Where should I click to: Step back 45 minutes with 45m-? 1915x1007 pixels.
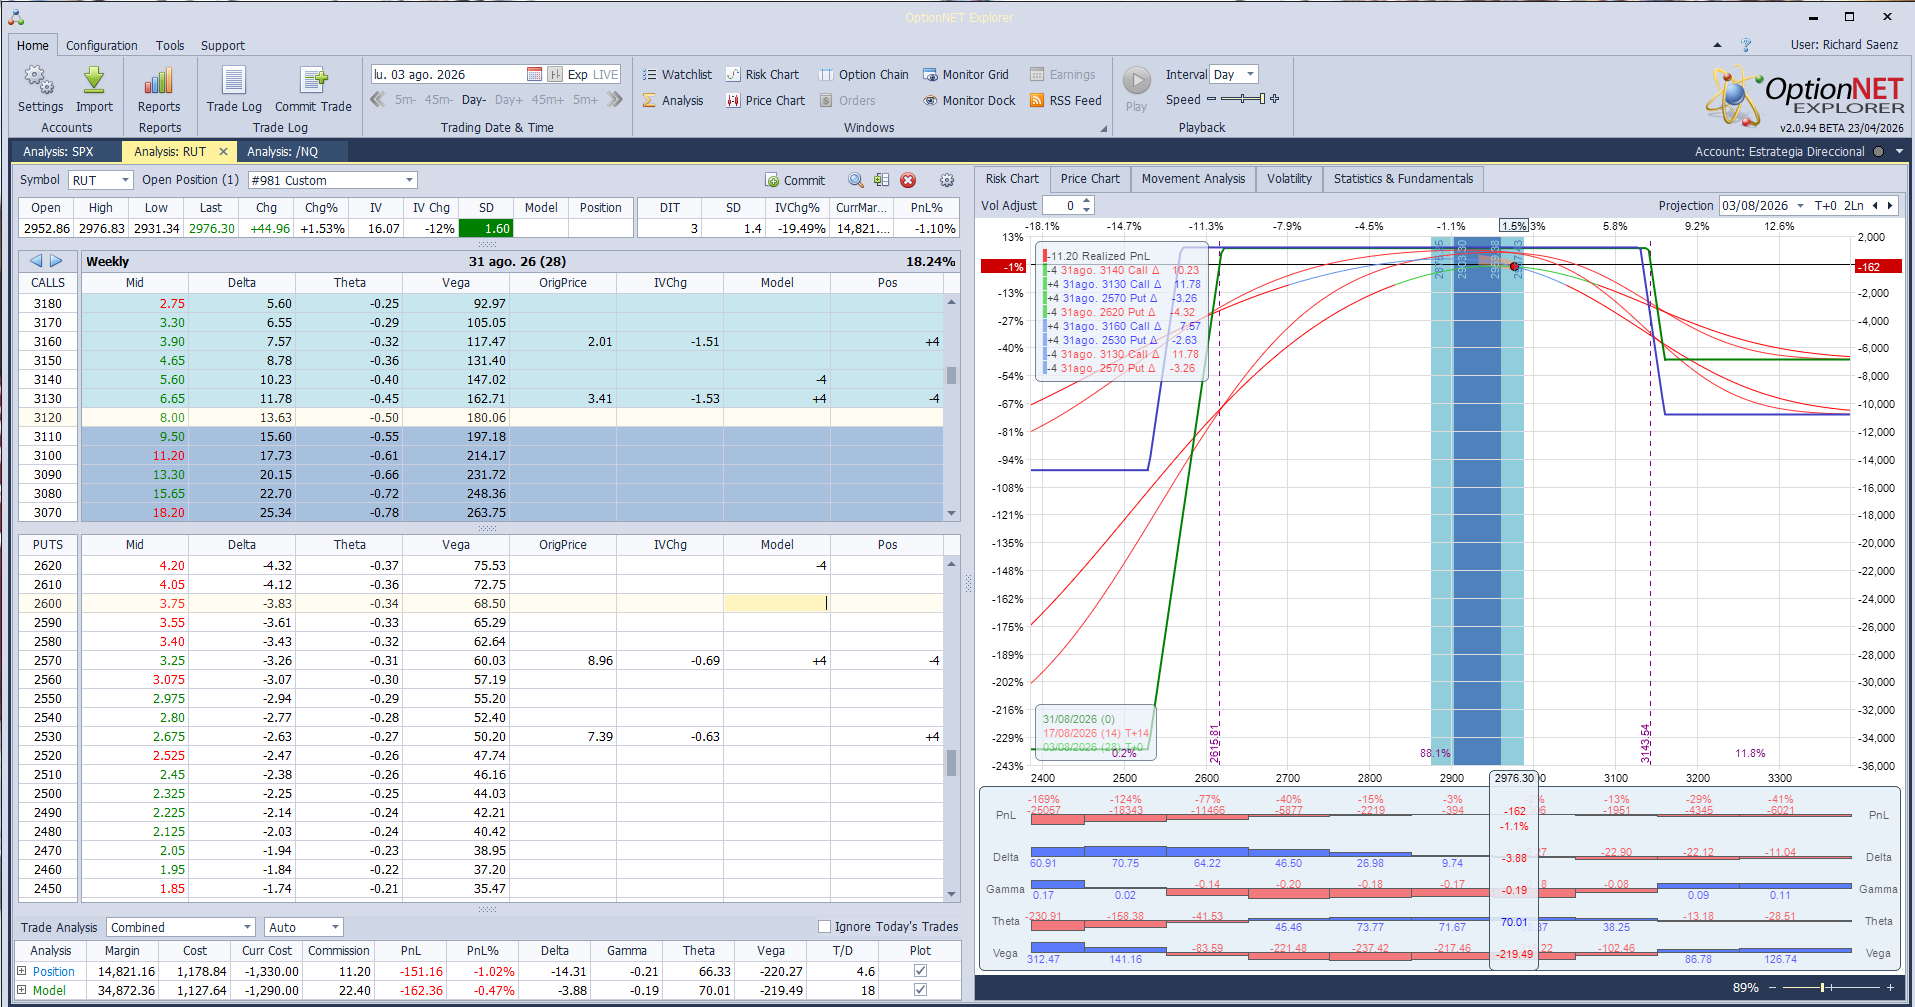439,99
